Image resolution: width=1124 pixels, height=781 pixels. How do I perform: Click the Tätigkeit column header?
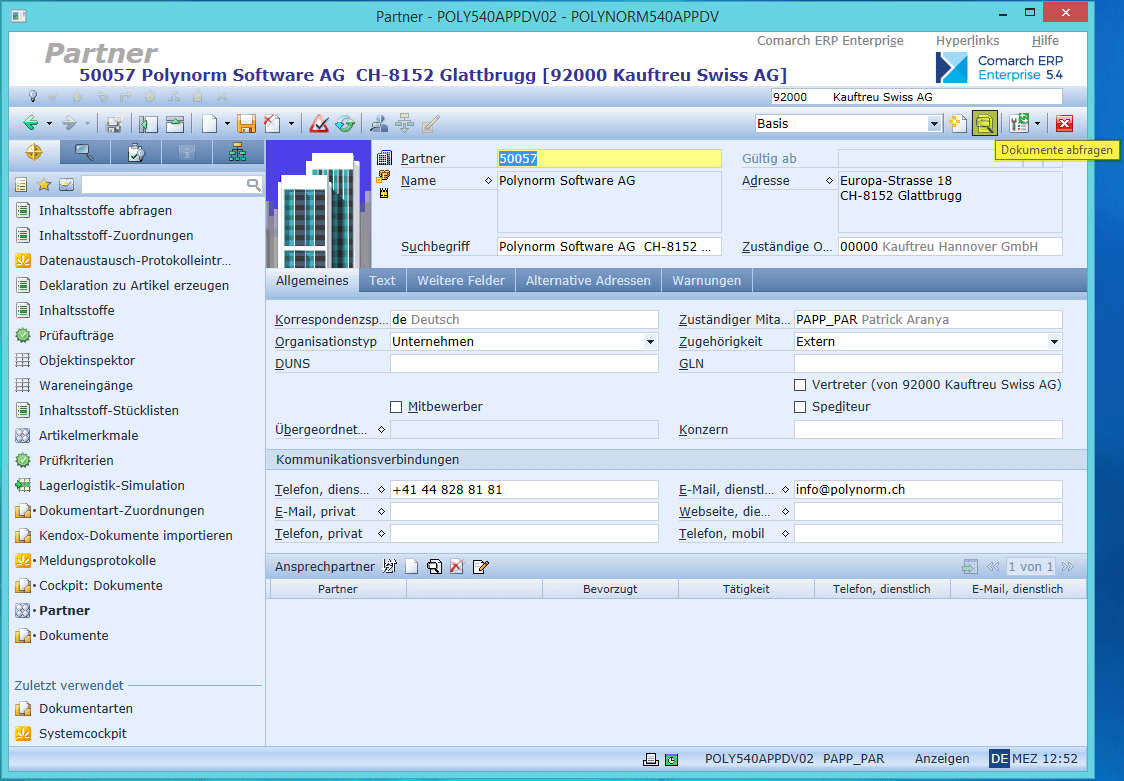coord(746,589)
